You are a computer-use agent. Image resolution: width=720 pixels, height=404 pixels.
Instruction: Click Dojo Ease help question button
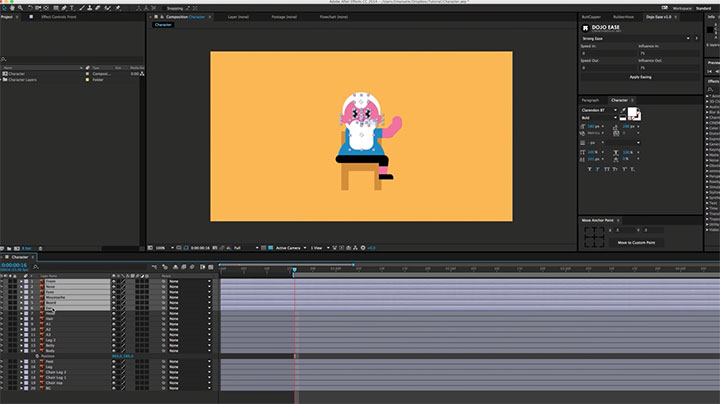pyautogui.click(x=697, y=39)
